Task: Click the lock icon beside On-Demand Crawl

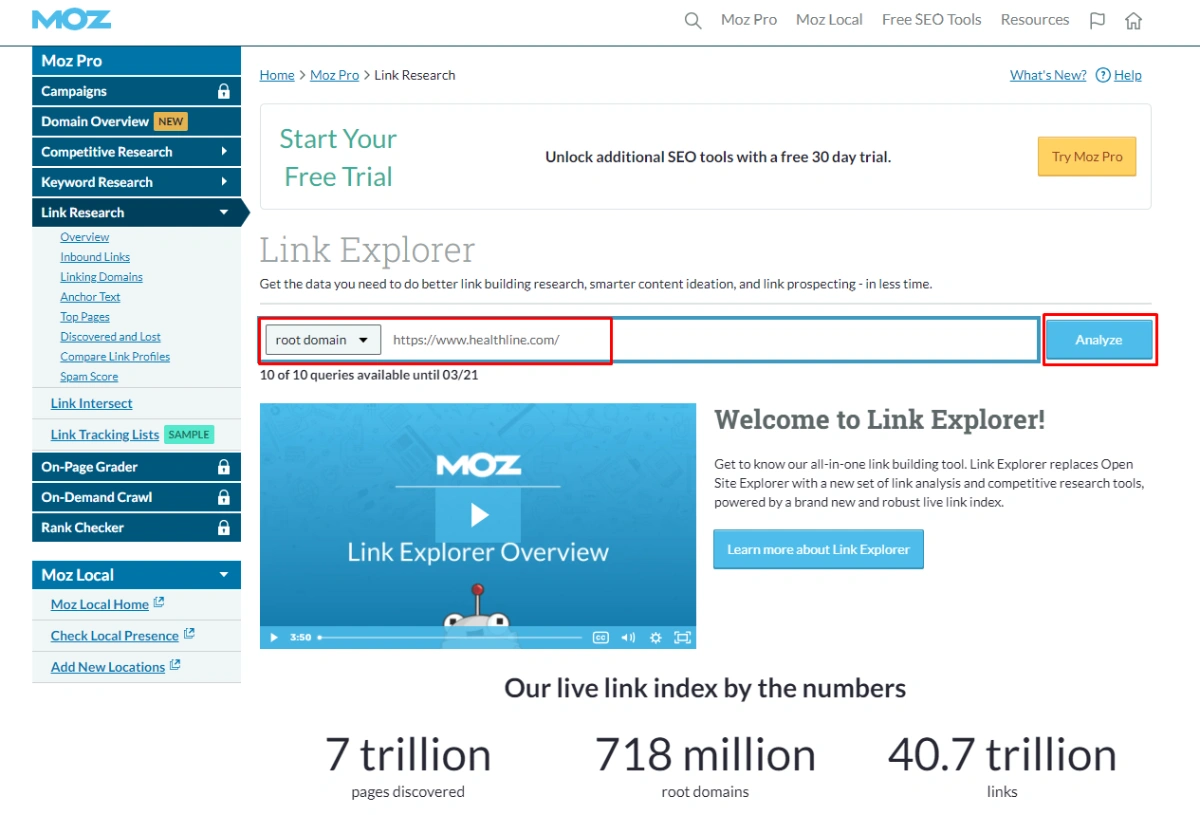Action: tap(224, 497)
